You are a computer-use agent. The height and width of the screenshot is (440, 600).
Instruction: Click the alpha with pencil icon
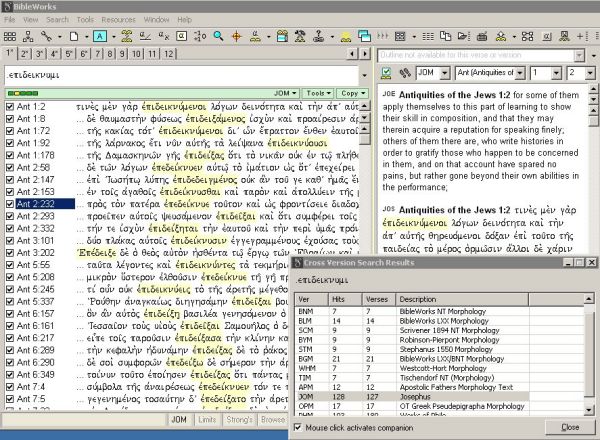pyautogui.click(x=145, y=36)
